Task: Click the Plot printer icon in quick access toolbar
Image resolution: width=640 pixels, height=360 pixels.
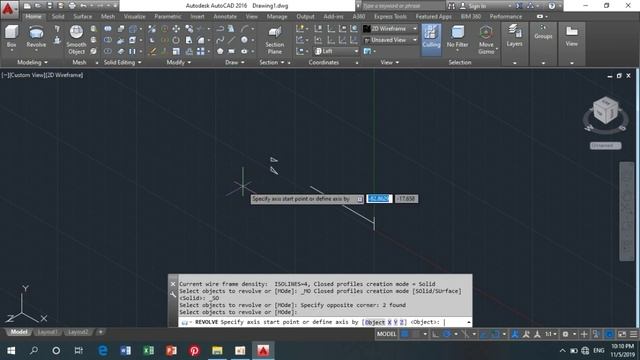Action: (72, 6)
